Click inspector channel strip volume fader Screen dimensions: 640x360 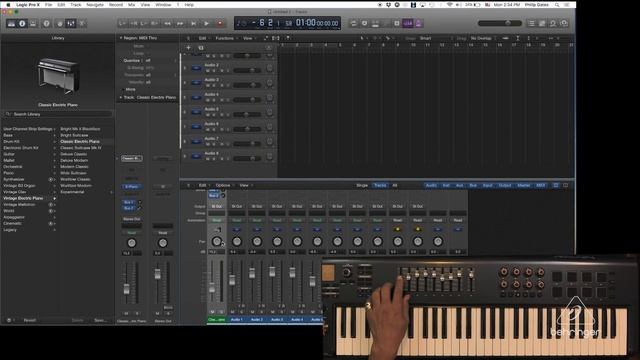[127, 289]
